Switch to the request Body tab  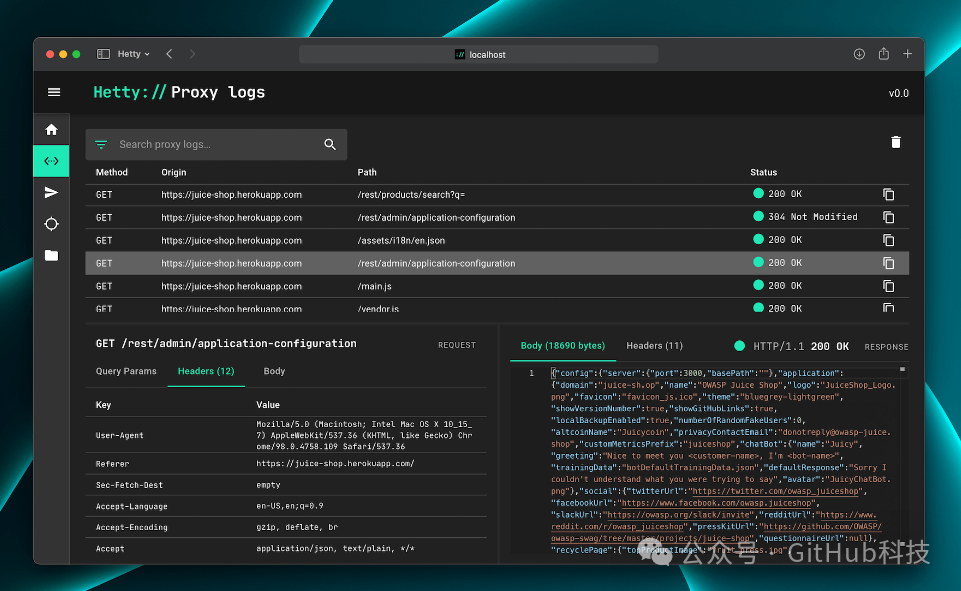pos(274,371)
